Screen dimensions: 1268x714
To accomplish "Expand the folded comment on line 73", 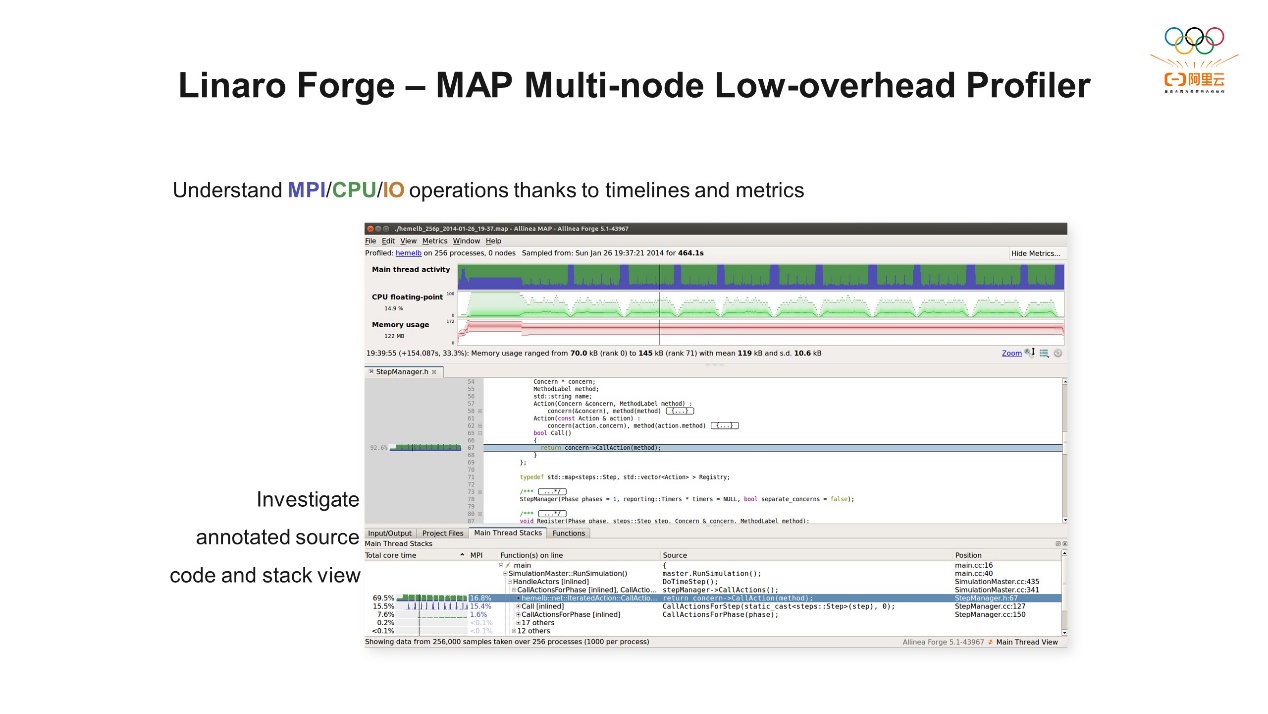I will pyautogui.click(x=552, y=492).
